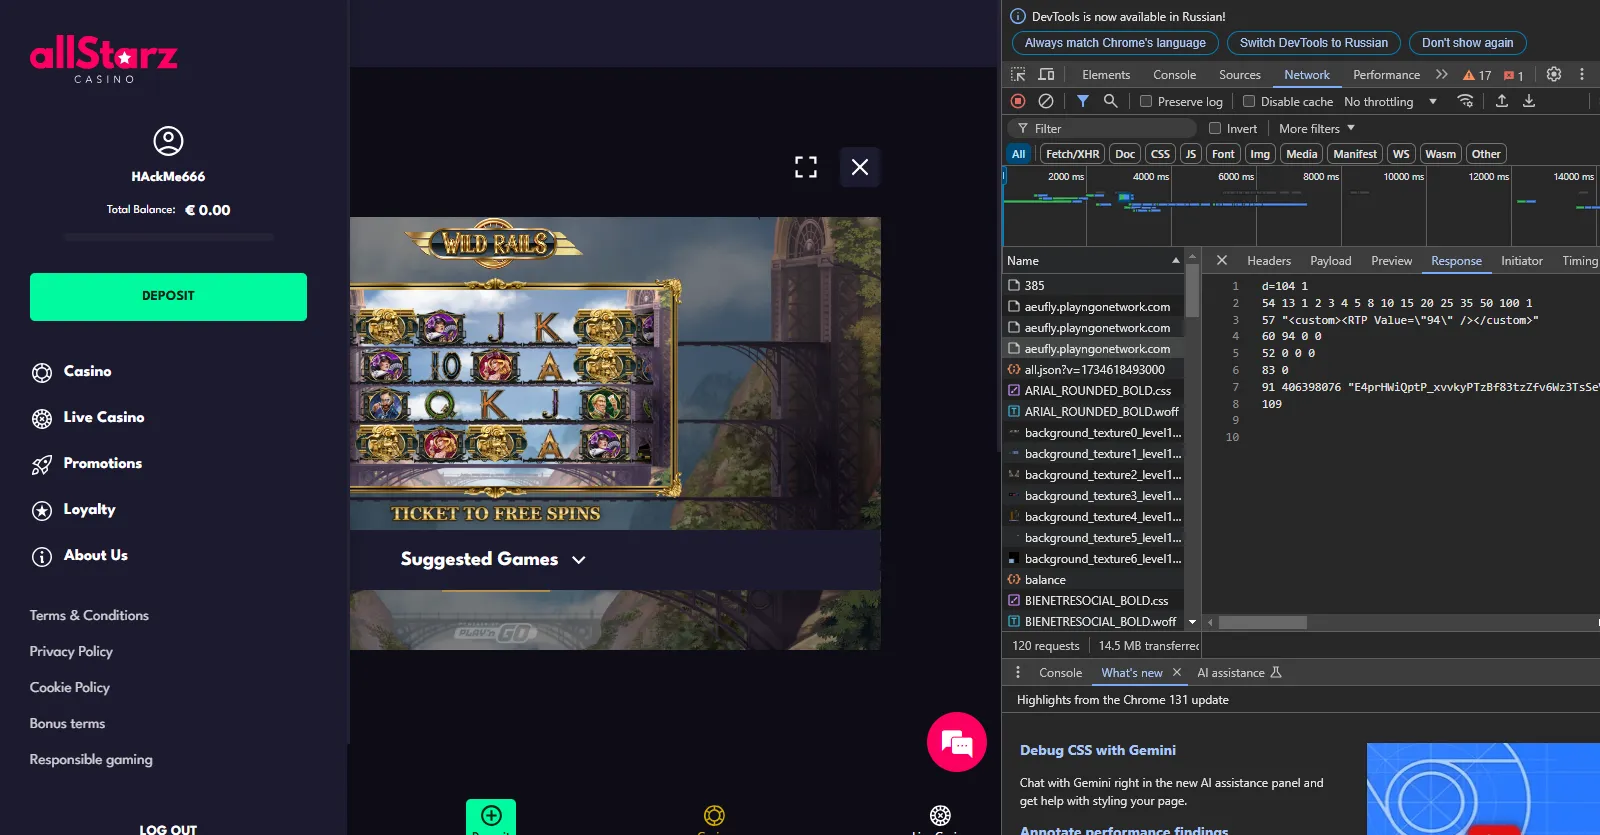Open the drawer three-dot menu beside Console
The image size is (1600, 835).
click(1018, 672)
